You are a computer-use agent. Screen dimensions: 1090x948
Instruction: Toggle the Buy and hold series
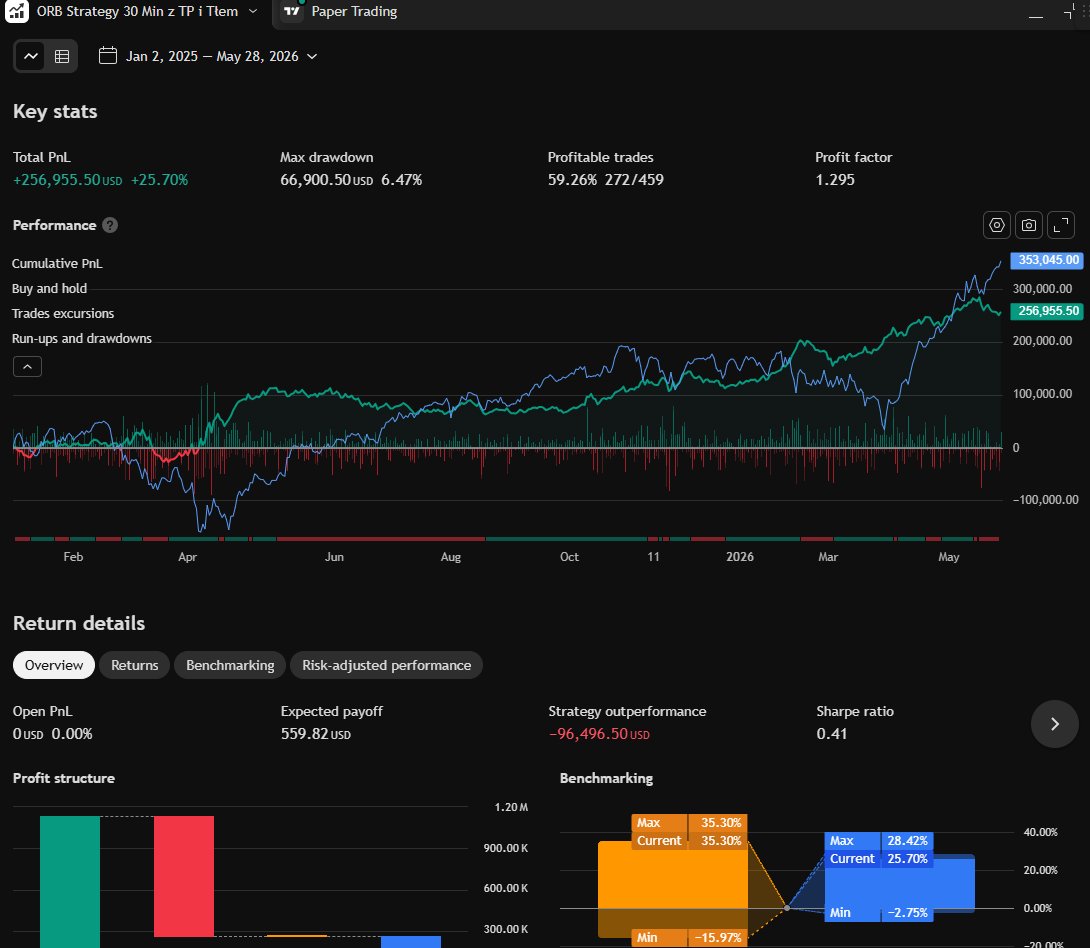(x=49, y=288)
